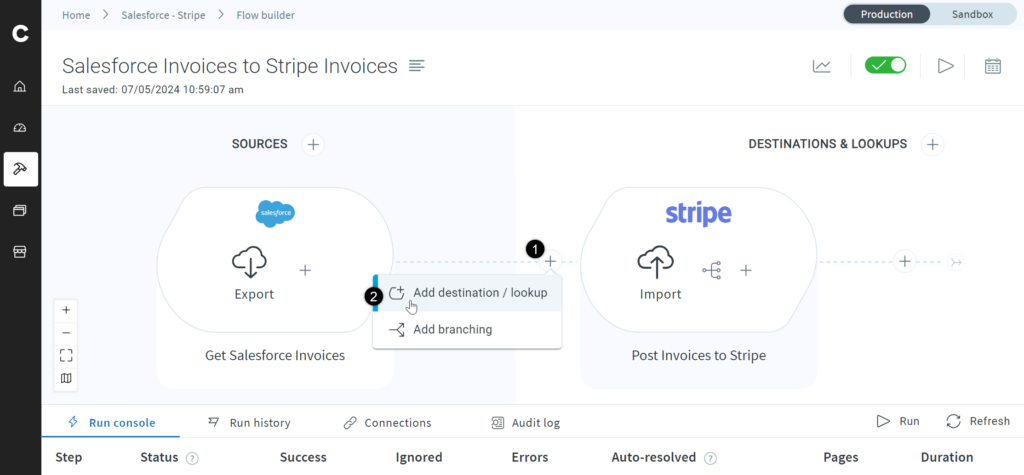Viewport: 1024px width, 475px height.
Task: Add a new source with plus beside SOURCES
Action: (x=313, y=144)
